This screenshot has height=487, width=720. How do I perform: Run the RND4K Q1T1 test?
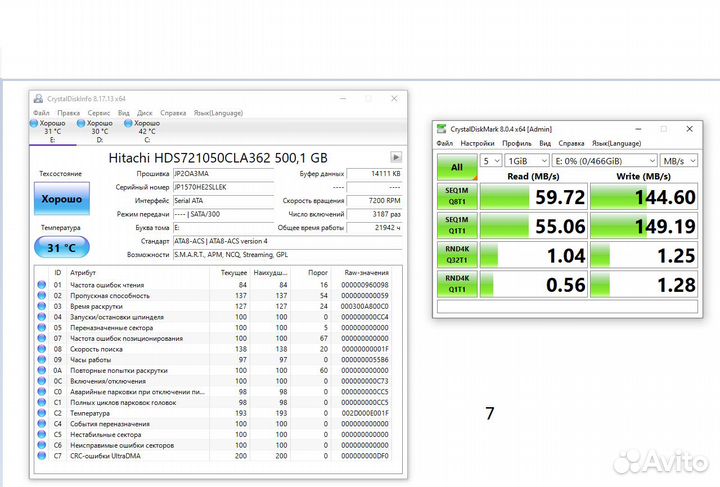tap(457, 284)
